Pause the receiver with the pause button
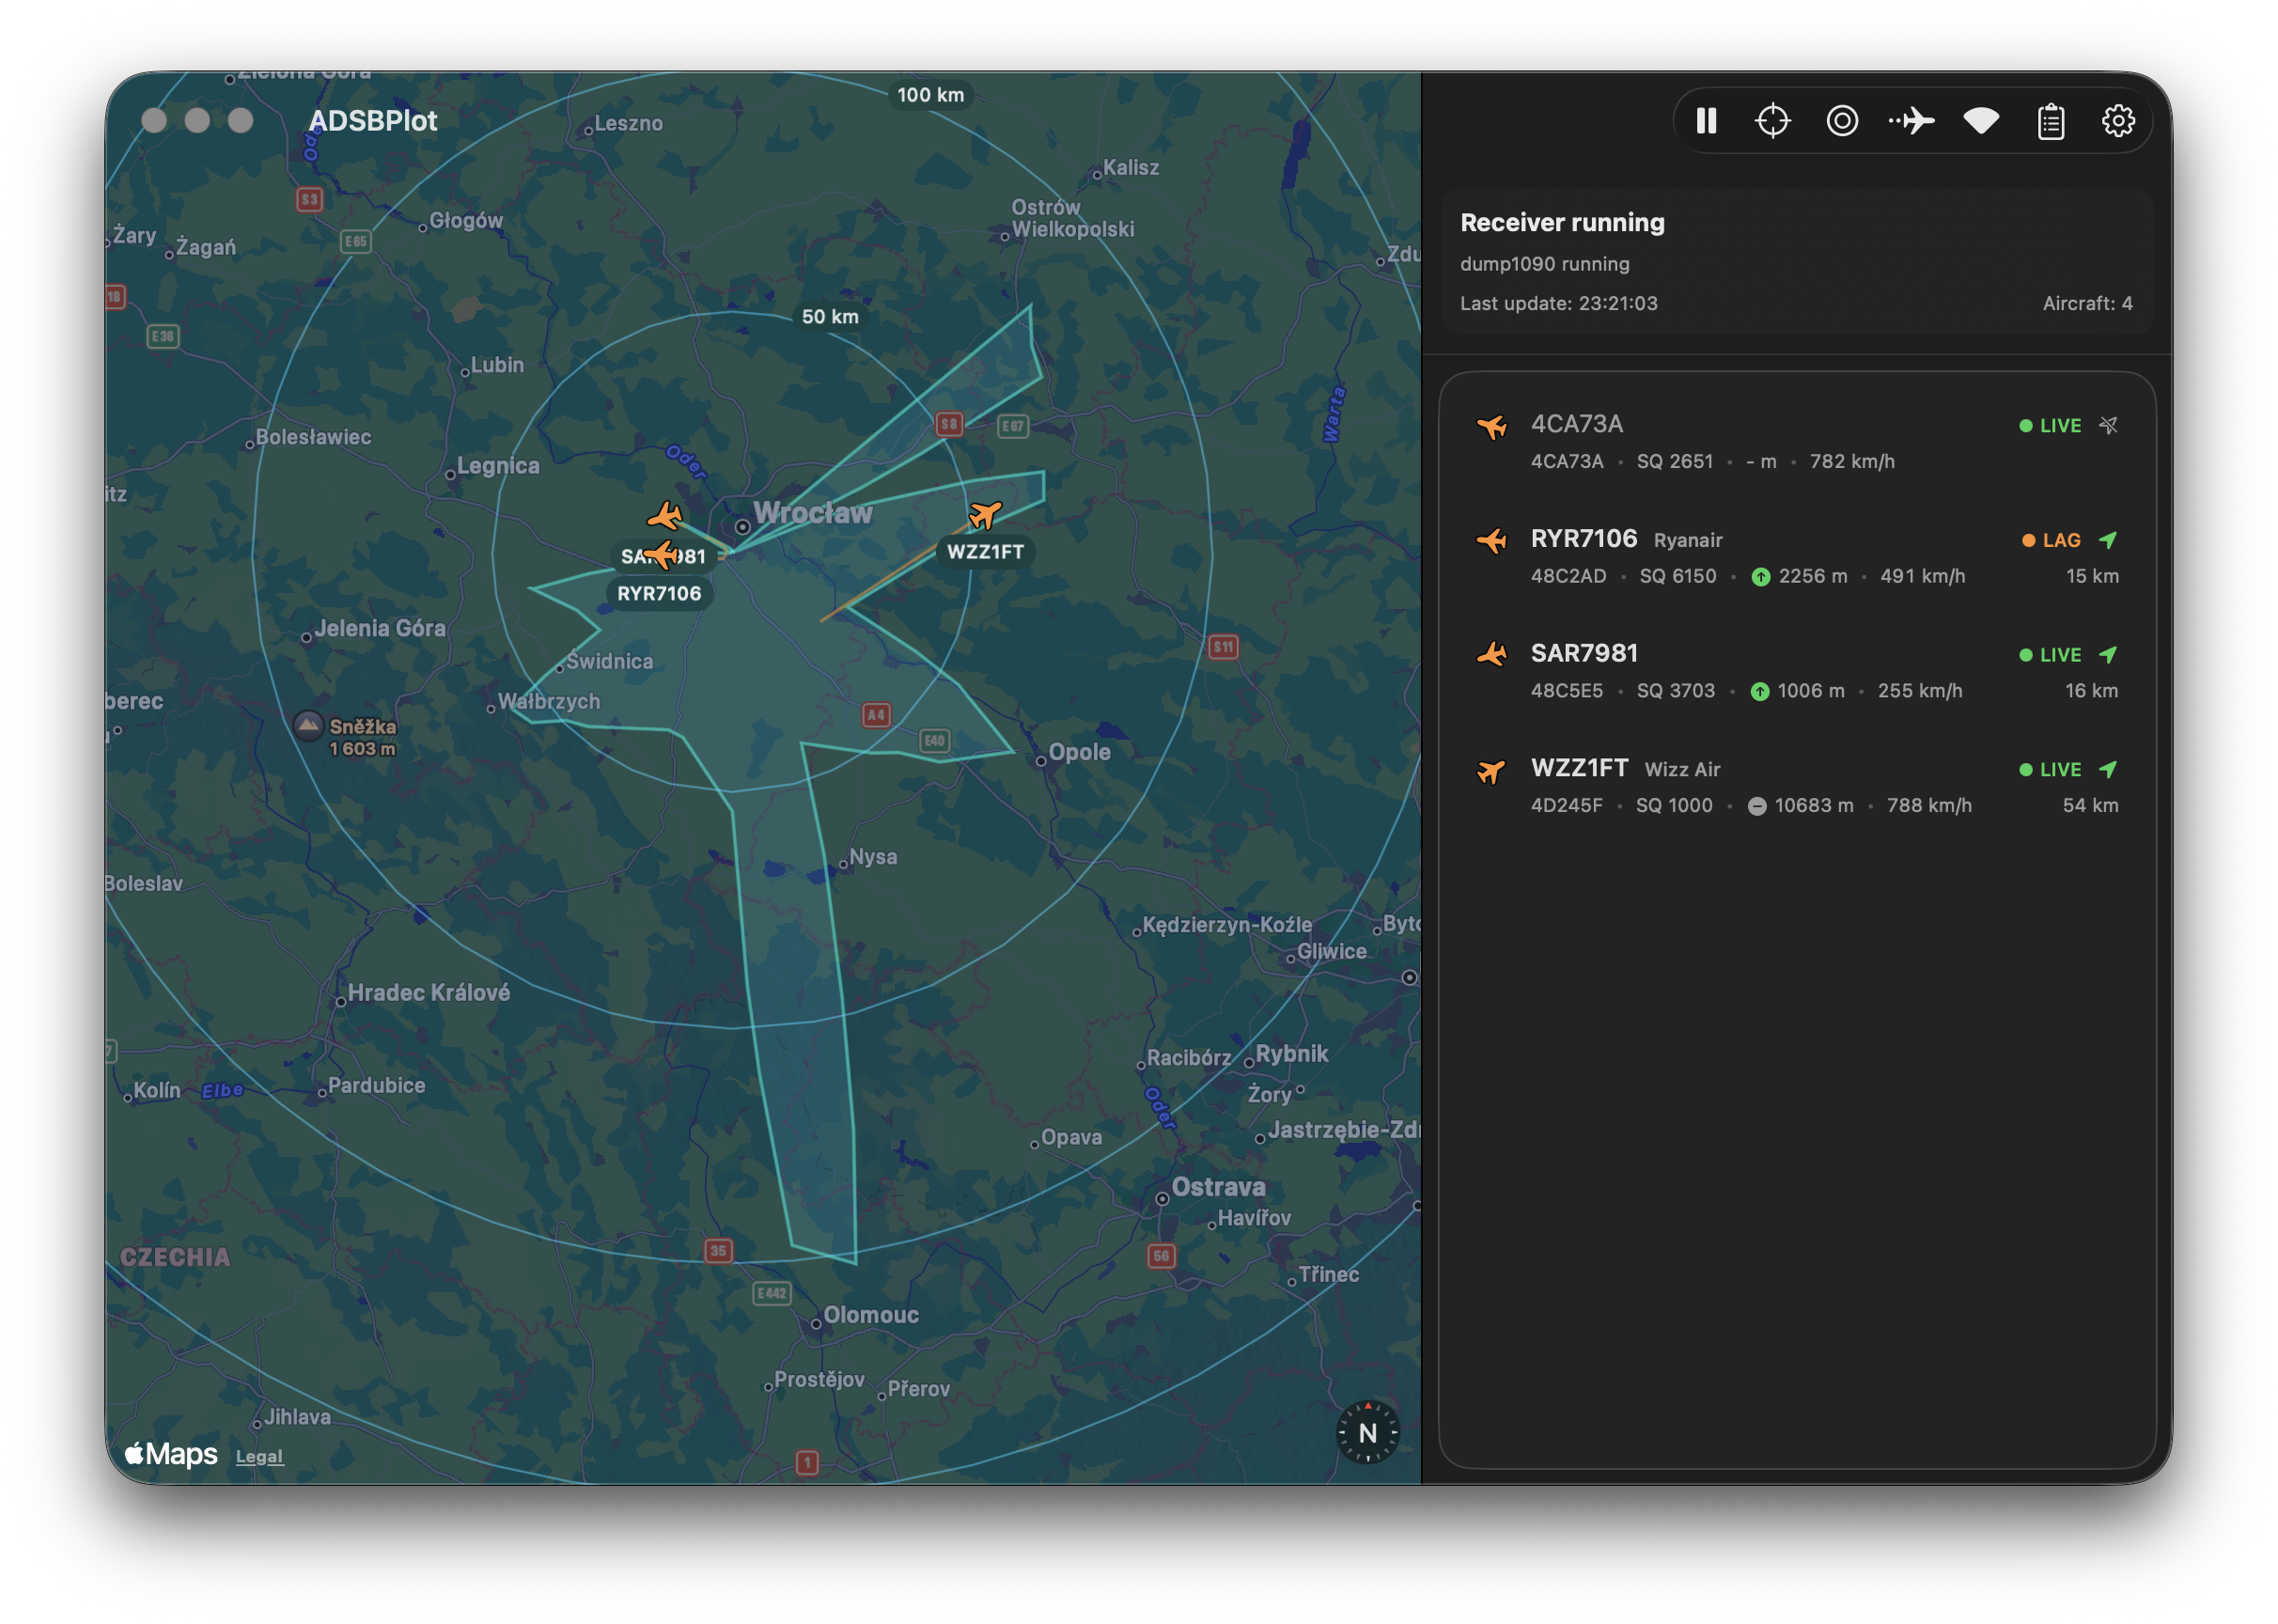Screen dimensions: 2278x1624 point(1706,121)
